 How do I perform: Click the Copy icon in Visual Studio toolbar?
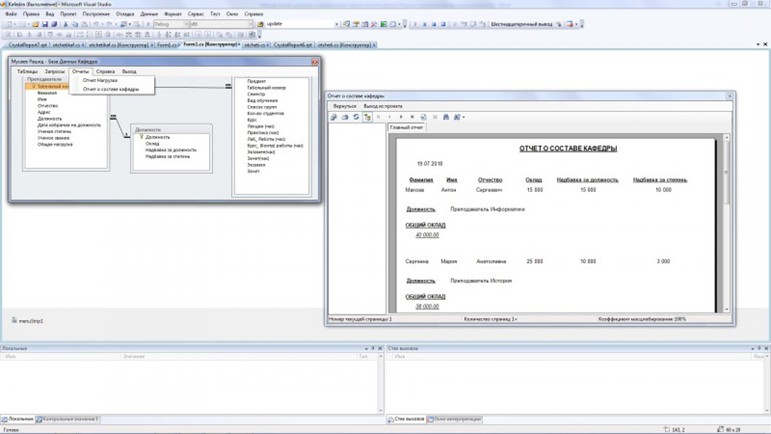point(75,24)
